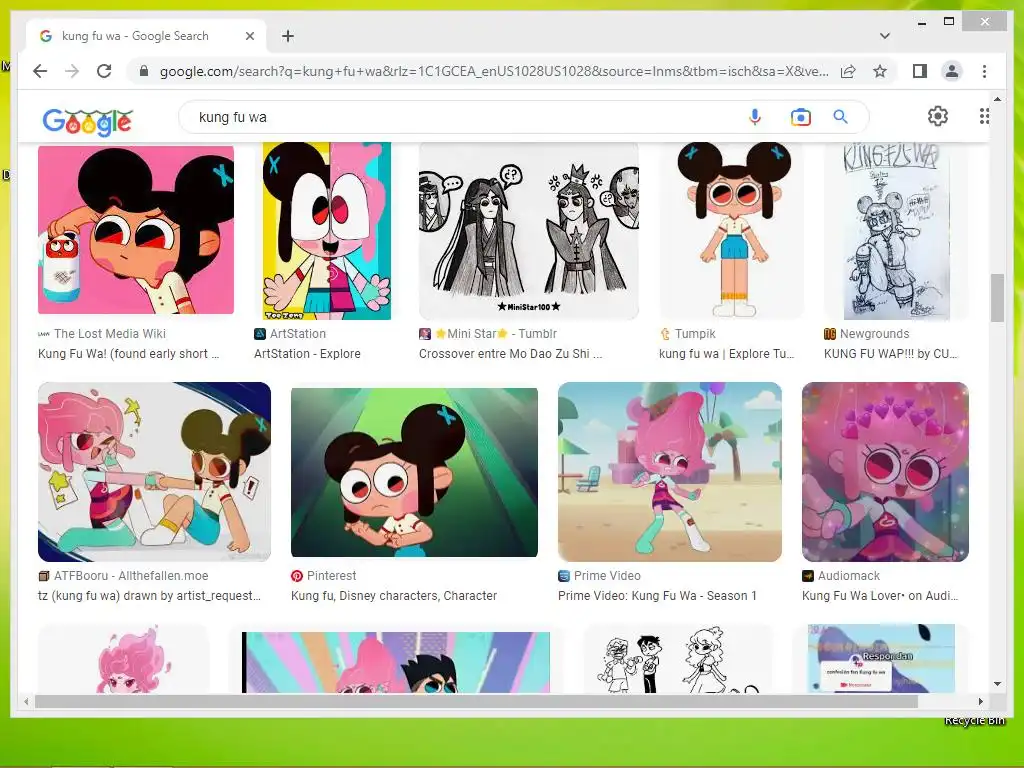Search by image with Google Lens camera

800,117
